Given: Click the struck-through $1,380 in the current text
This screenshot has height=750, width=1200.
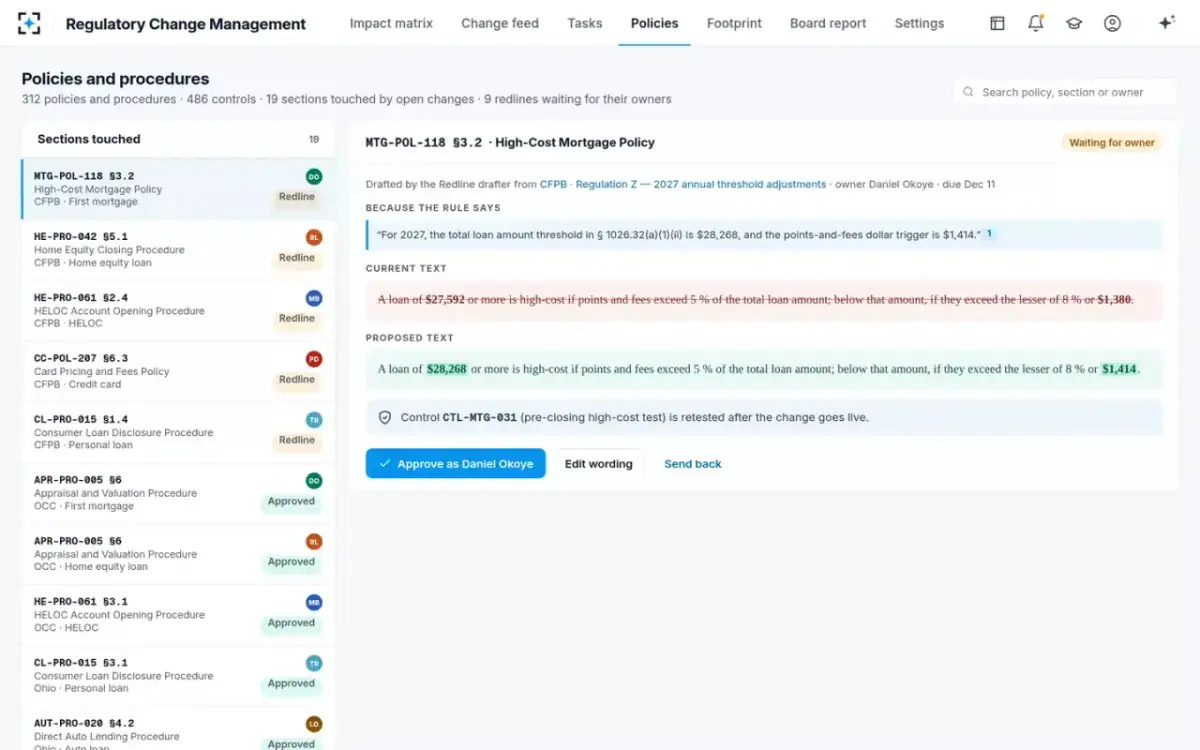Looking at the screenshot, I should [1114, 299].
